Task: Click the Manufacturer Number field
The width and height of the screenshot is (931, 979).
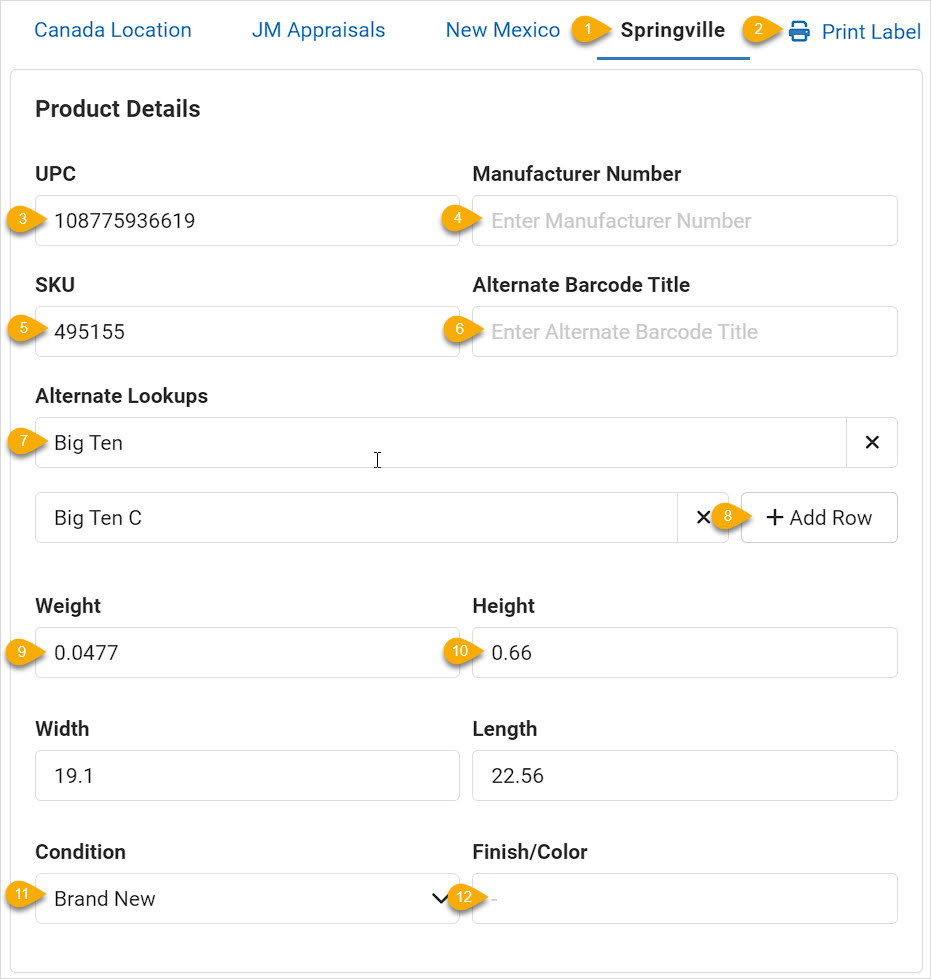Action: click(x=685, y=220)
